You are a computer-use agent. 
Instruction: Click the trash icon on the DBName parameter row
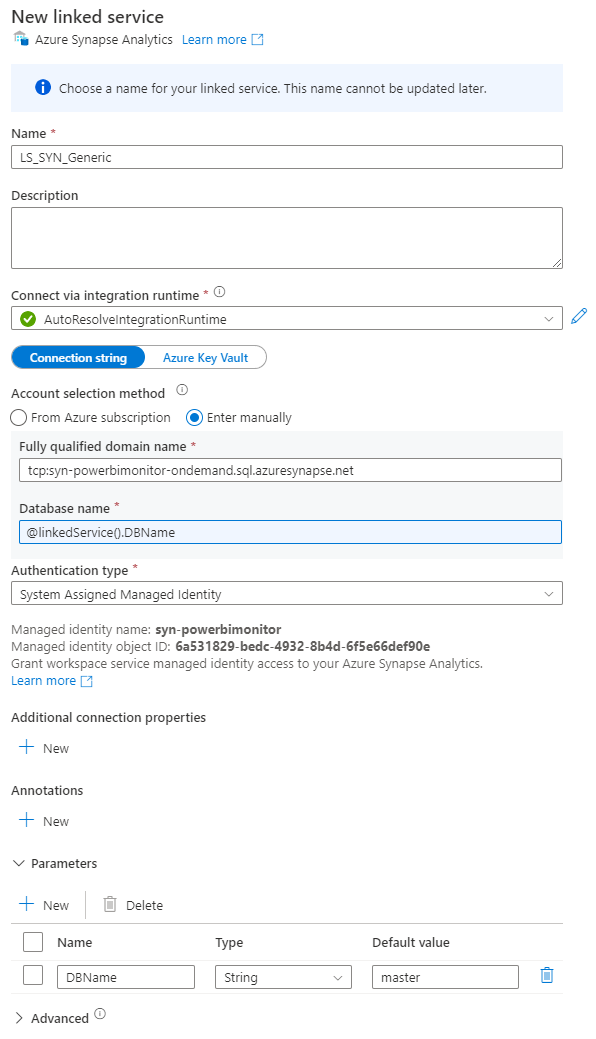click(x=546, y=975)
